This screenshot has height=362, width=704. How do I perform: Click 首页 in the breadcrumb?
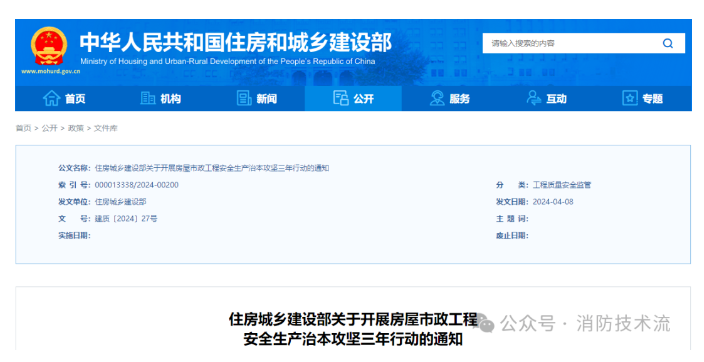point(23,128)
